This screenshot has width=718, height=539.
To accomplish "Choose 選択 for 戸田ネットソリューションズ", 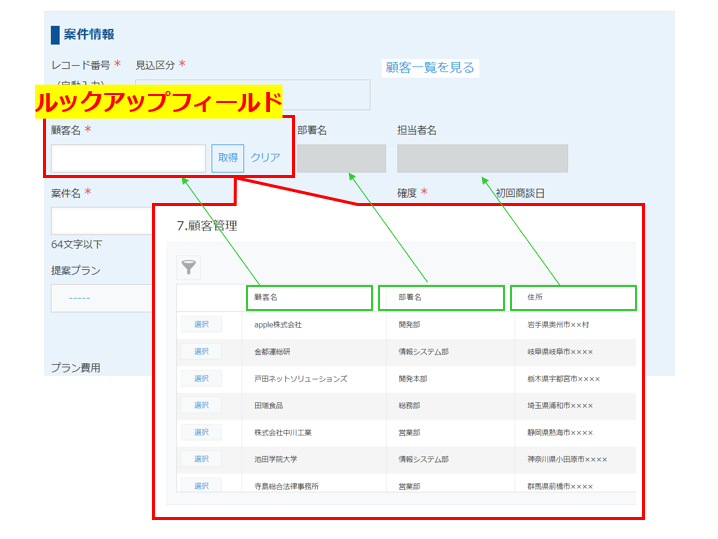I will click(x=201, y=378).
